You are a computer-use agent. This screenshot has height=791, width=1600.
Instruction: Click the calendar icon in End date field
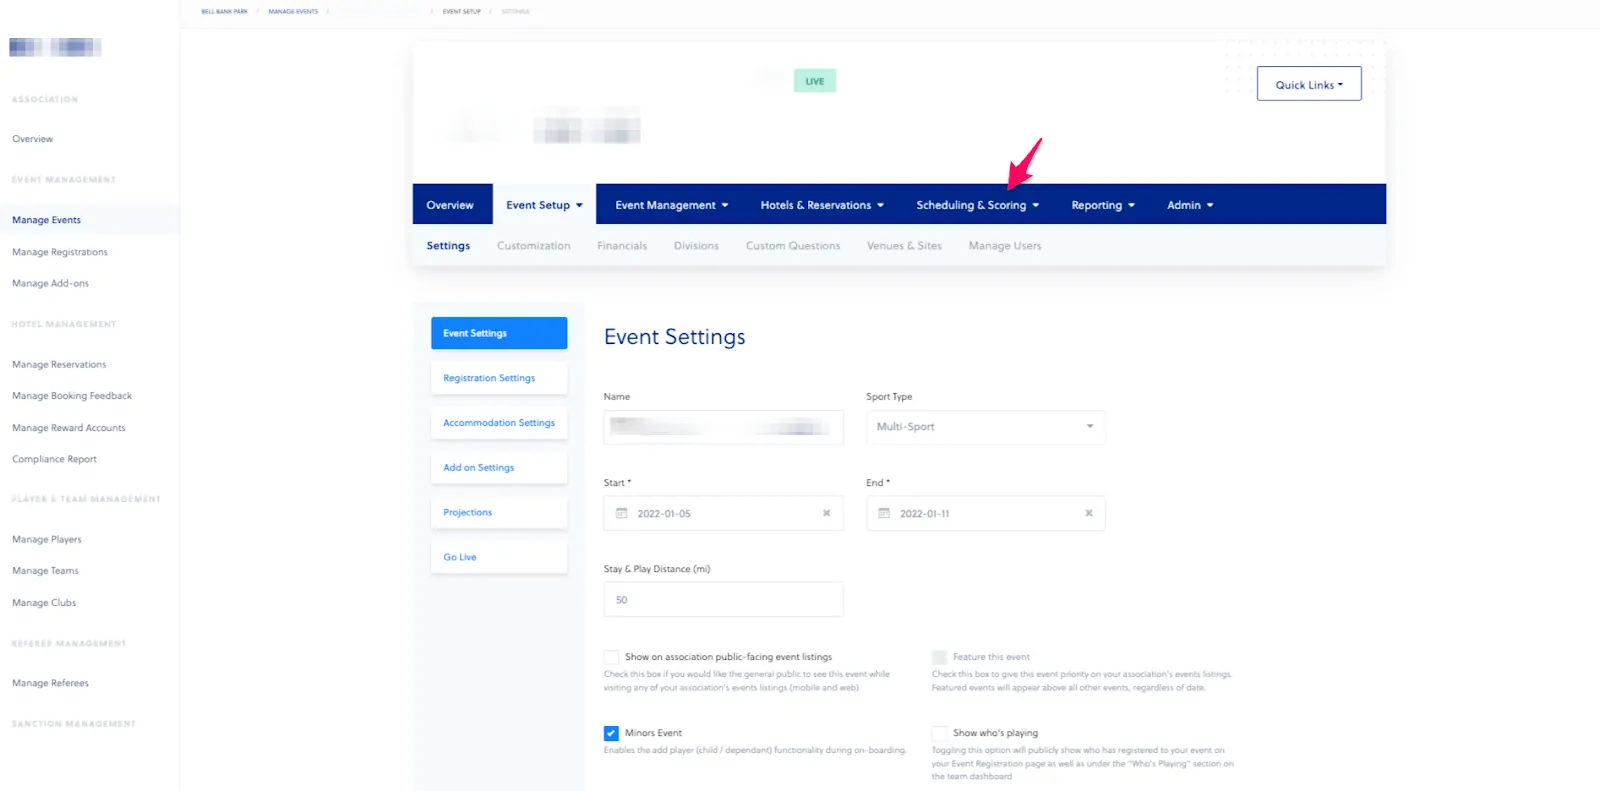click(x=884, y=513)
